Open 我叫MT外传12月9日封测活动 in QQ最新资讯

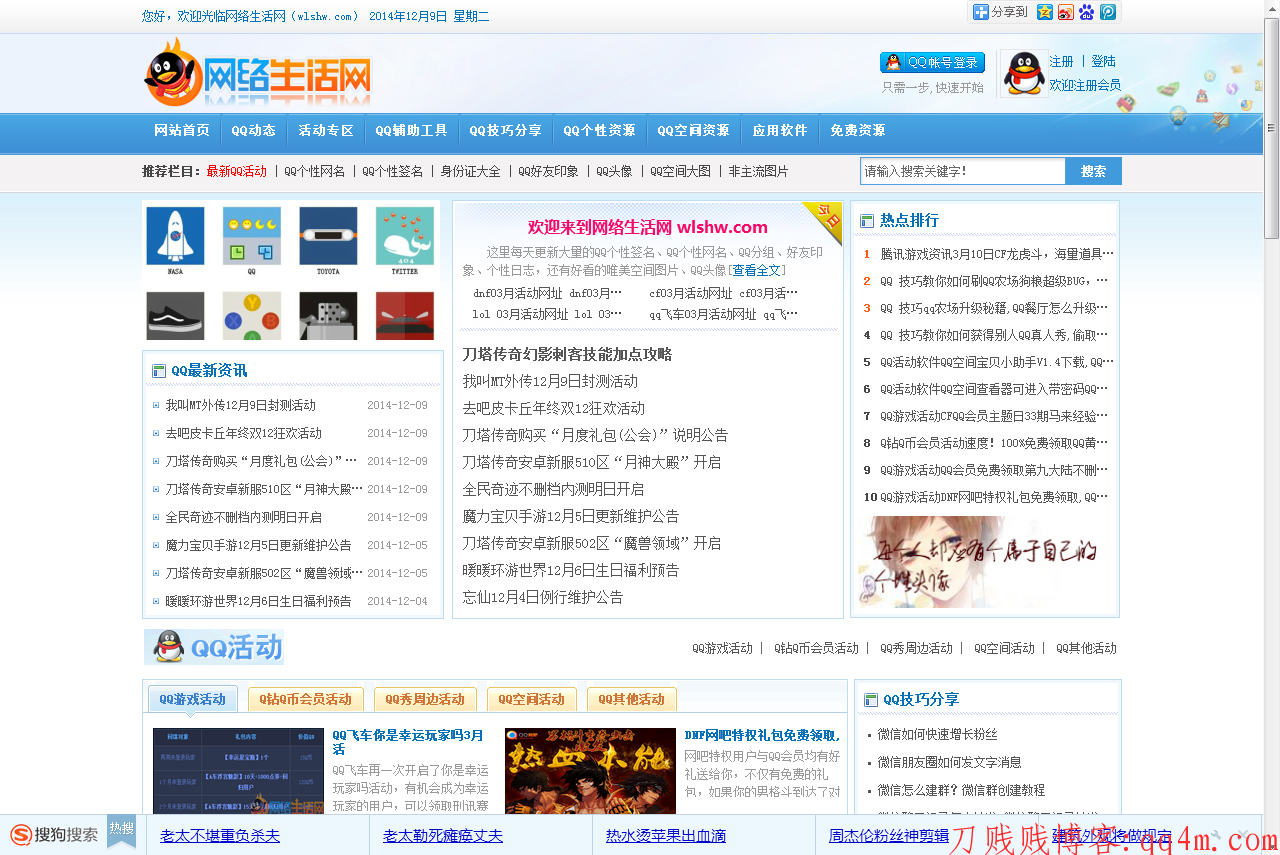(240, 405)
